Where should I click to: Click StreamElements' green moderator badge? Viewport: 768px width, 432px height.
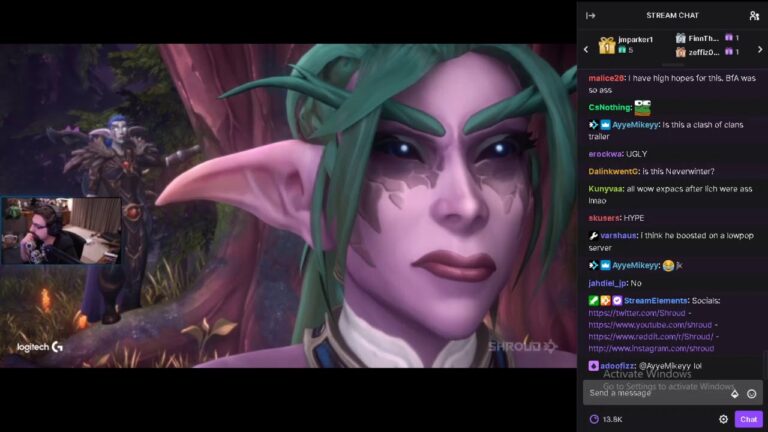593,301
